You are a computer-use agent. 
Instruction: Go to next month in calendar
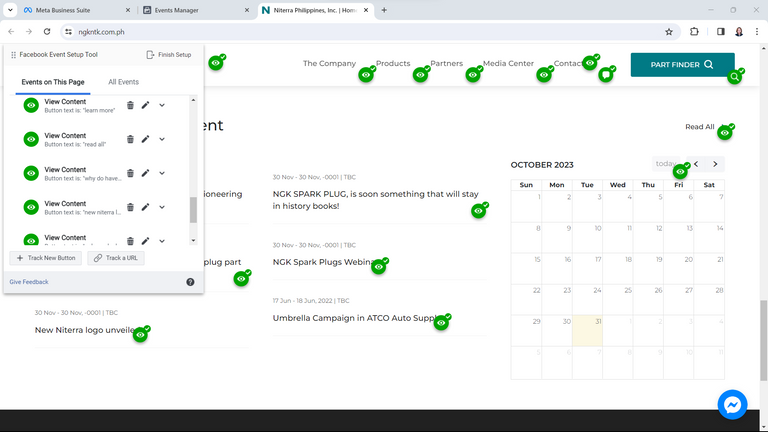(x=715, y=164)
